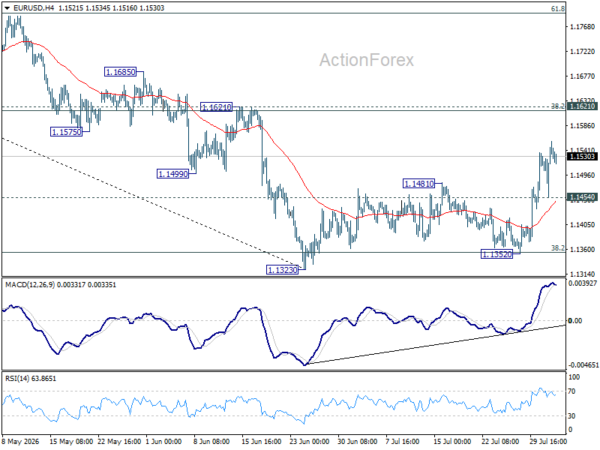This screenshot has width=600, height=450.
Task: Click the 1.14540 level tag on price axis
Action: pos(582,197)
